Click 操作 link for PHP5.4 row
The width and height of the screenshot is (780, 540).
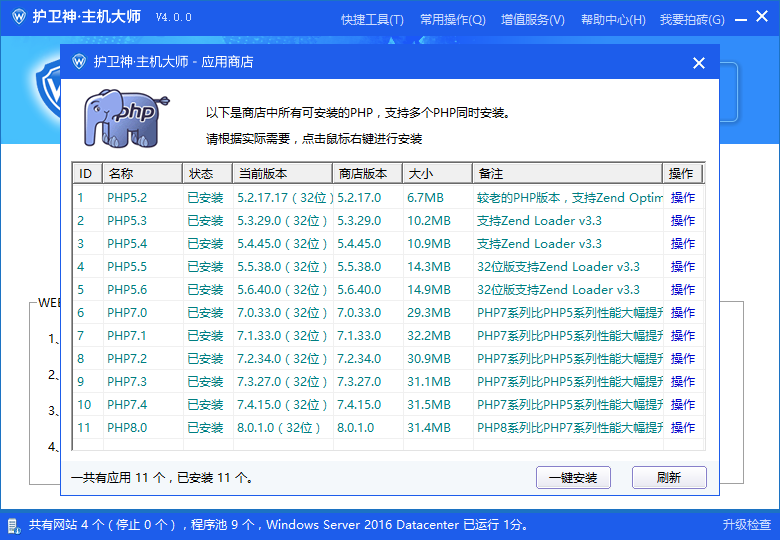[x=682, y=243]
